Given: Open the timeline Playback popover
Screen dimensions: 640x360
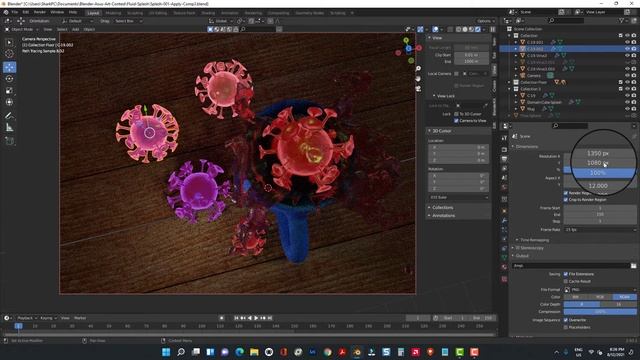Looking at the screenshot, I should click(x=27, y=318).
